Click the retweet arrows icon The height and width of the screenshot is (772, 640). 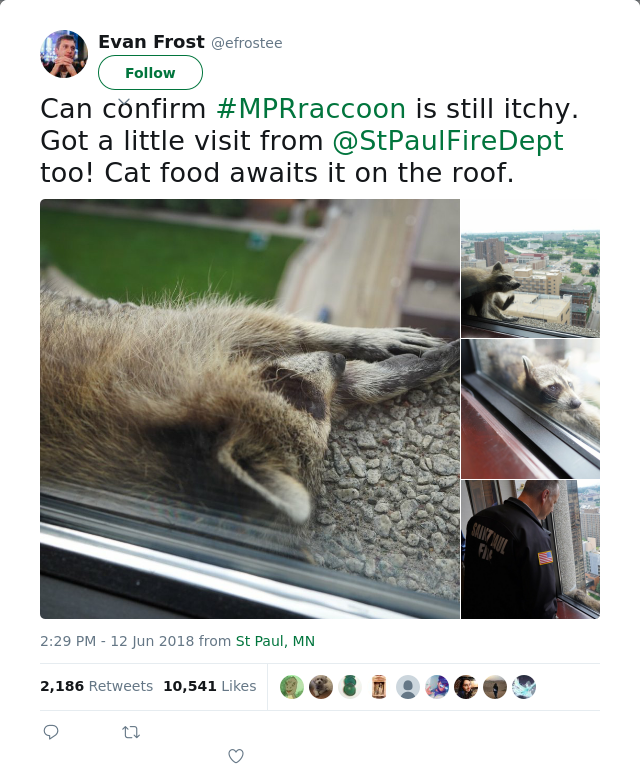131,733
